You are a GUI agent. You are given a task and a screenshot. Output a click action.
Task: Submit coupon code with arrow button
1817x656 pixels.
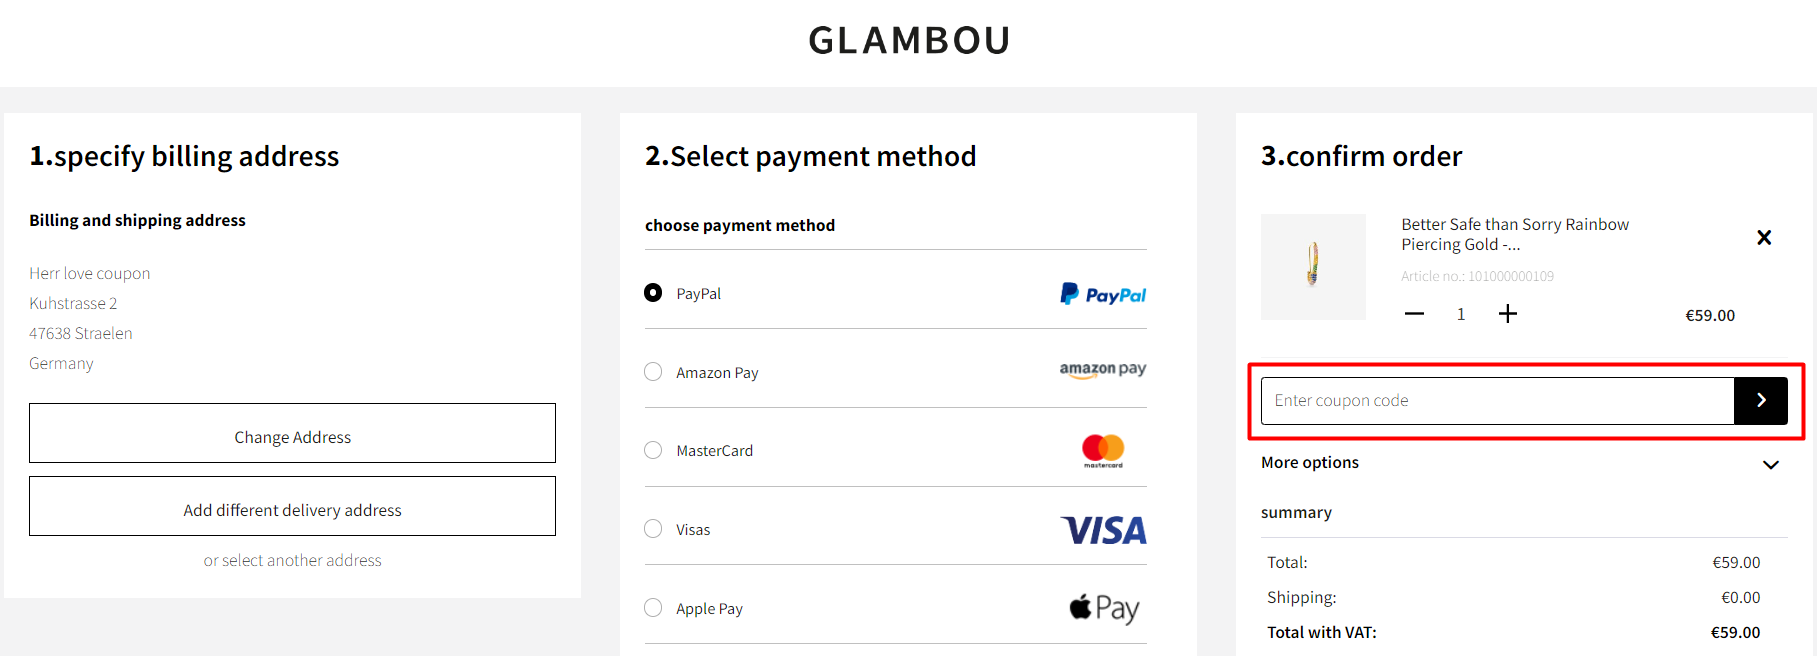point(1761,401)
